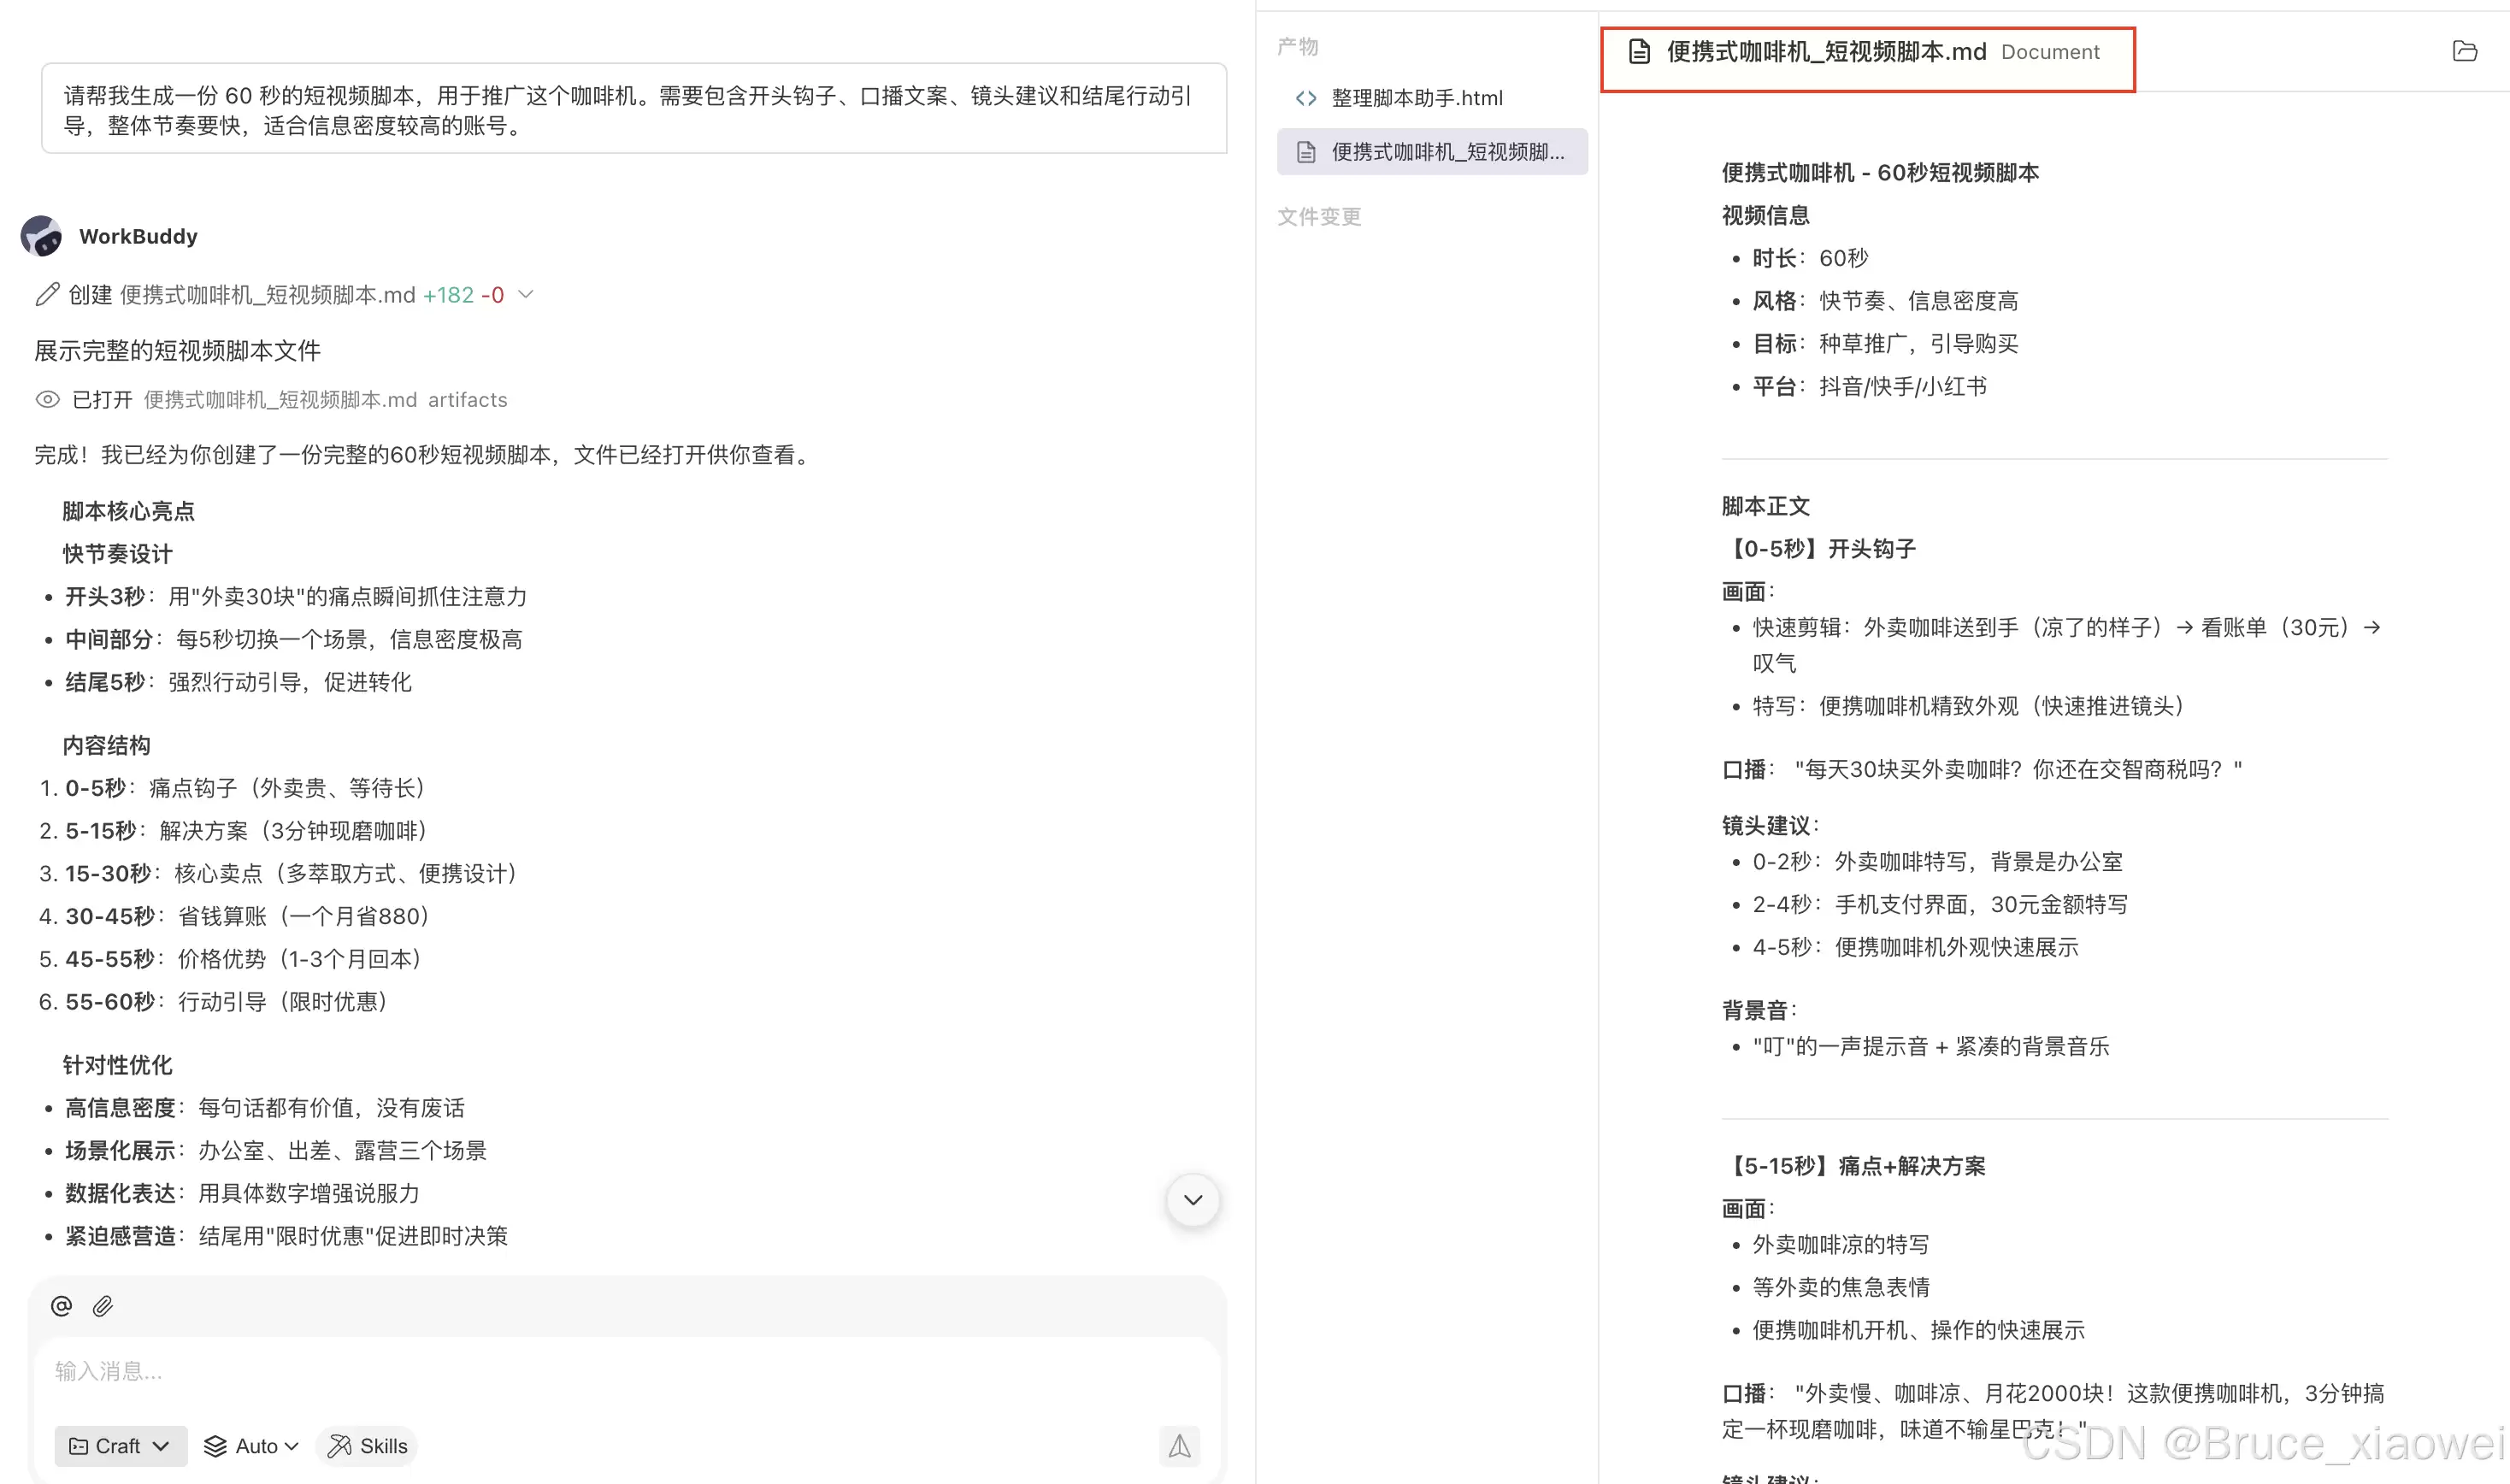This screenshot has height=1484, width=2510.
Task: Expand the 创建 file diff chevron
Action: coord(526,295)
